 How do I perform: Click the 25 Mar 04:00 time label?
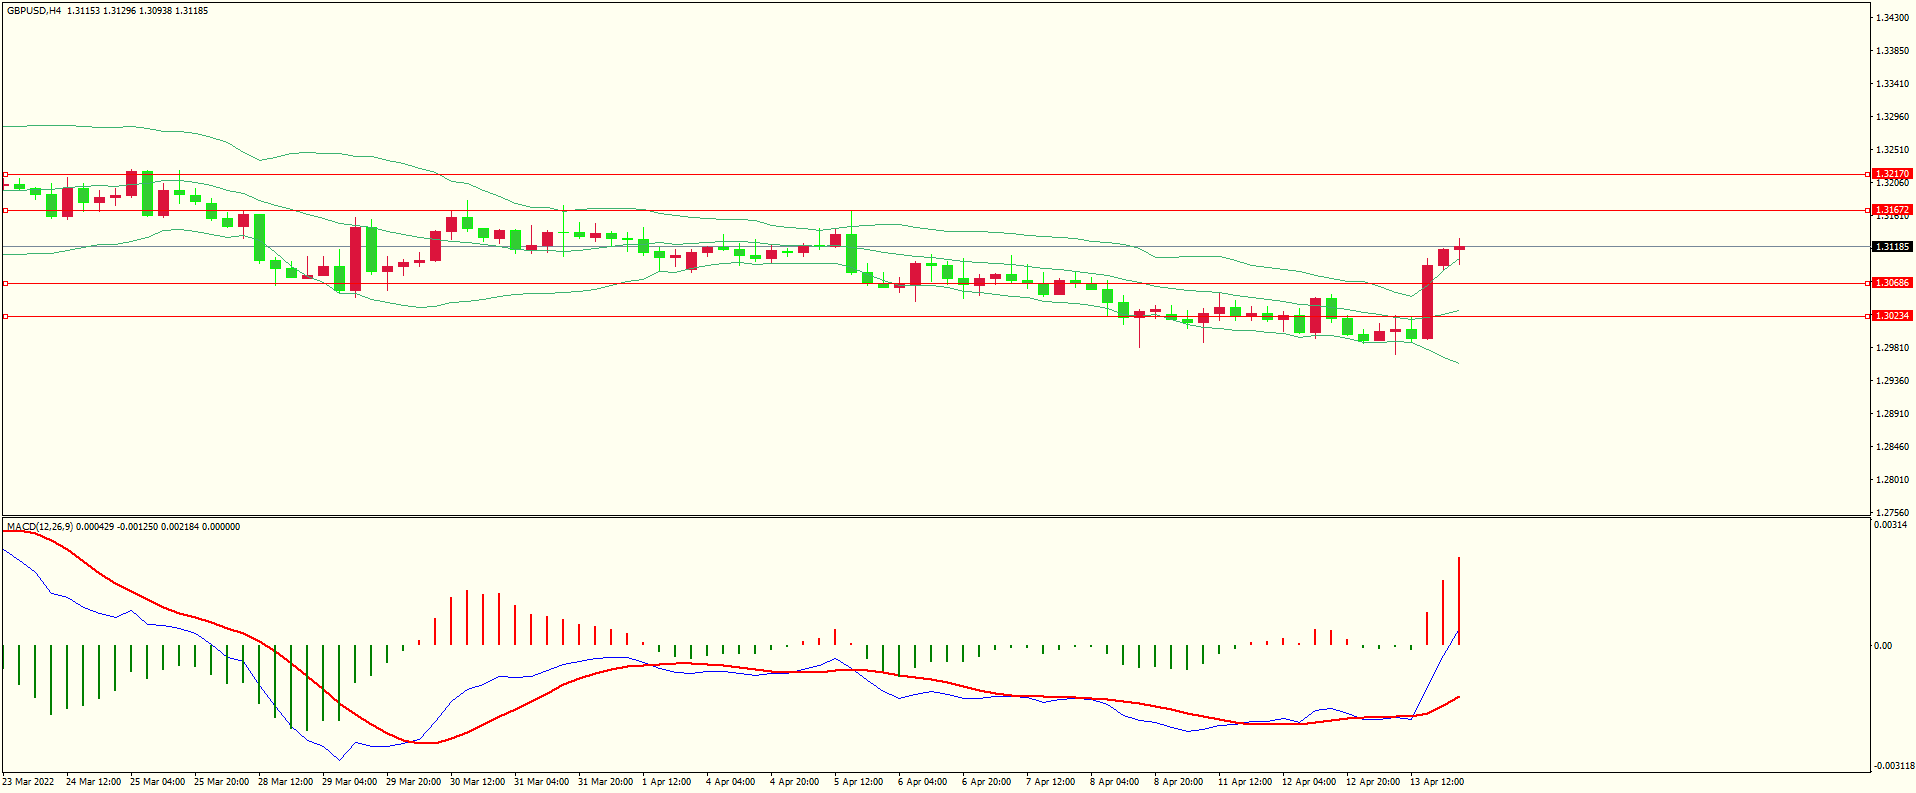click(157, 782)
